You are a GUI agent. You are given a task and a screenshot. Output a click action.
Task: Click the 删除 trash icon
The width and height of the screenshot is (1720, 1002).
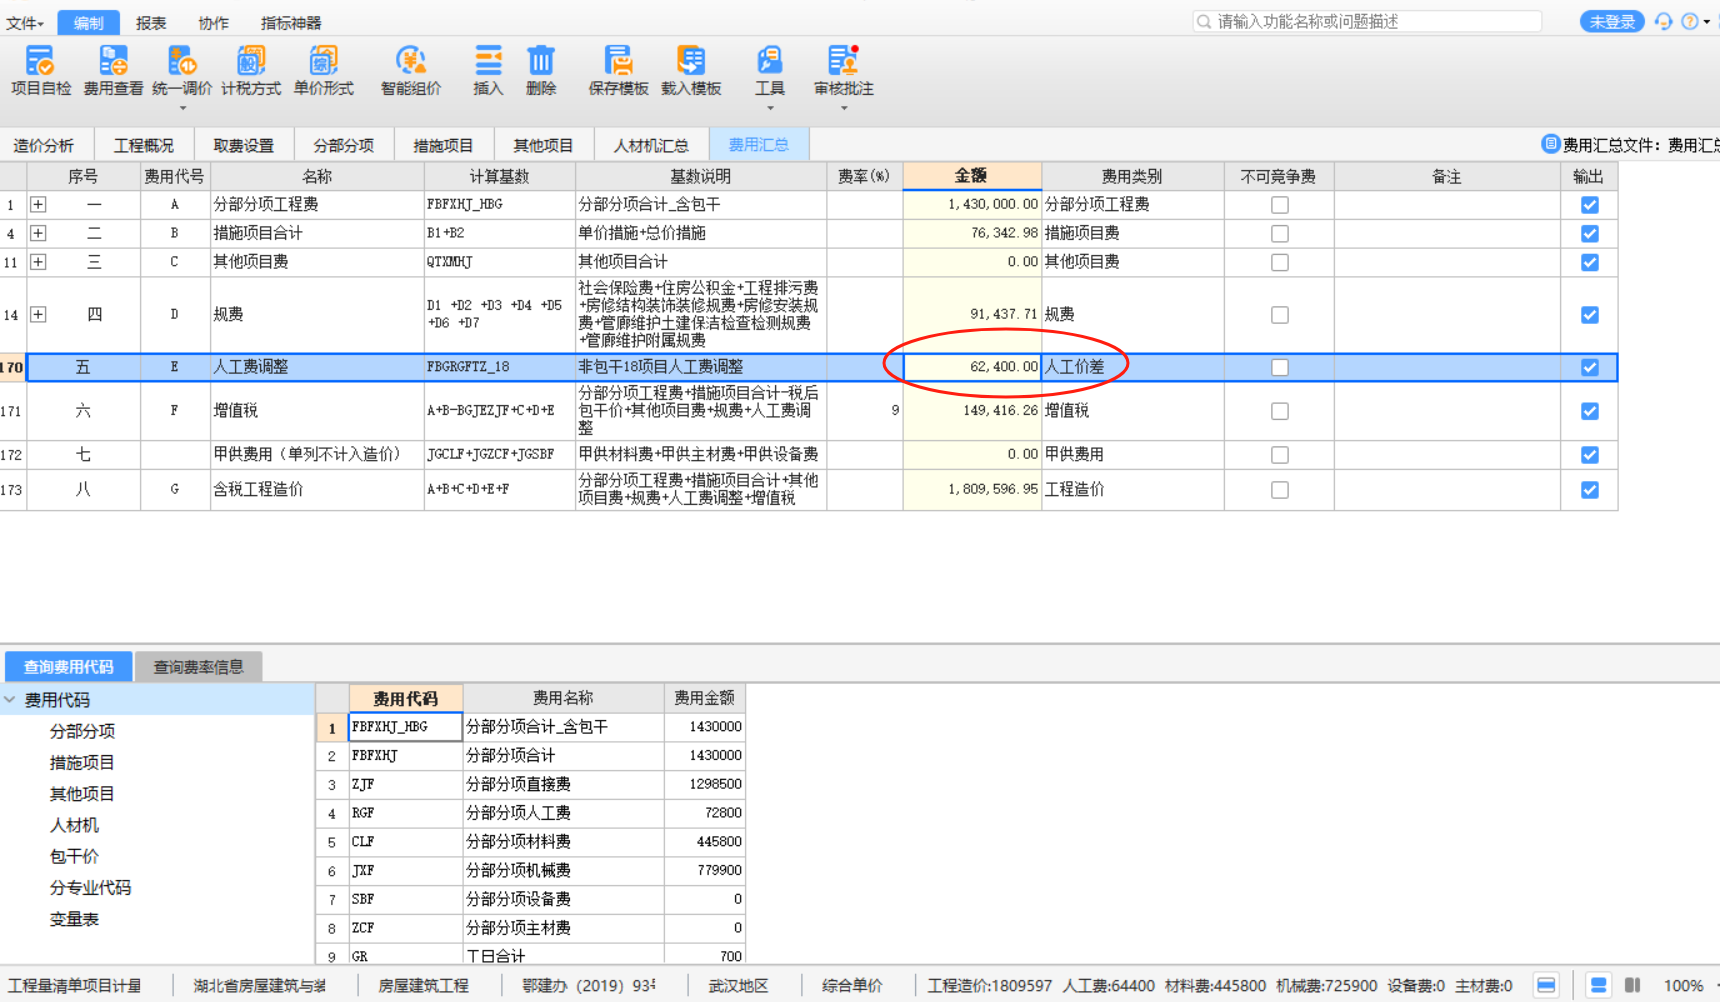[541, 61]
